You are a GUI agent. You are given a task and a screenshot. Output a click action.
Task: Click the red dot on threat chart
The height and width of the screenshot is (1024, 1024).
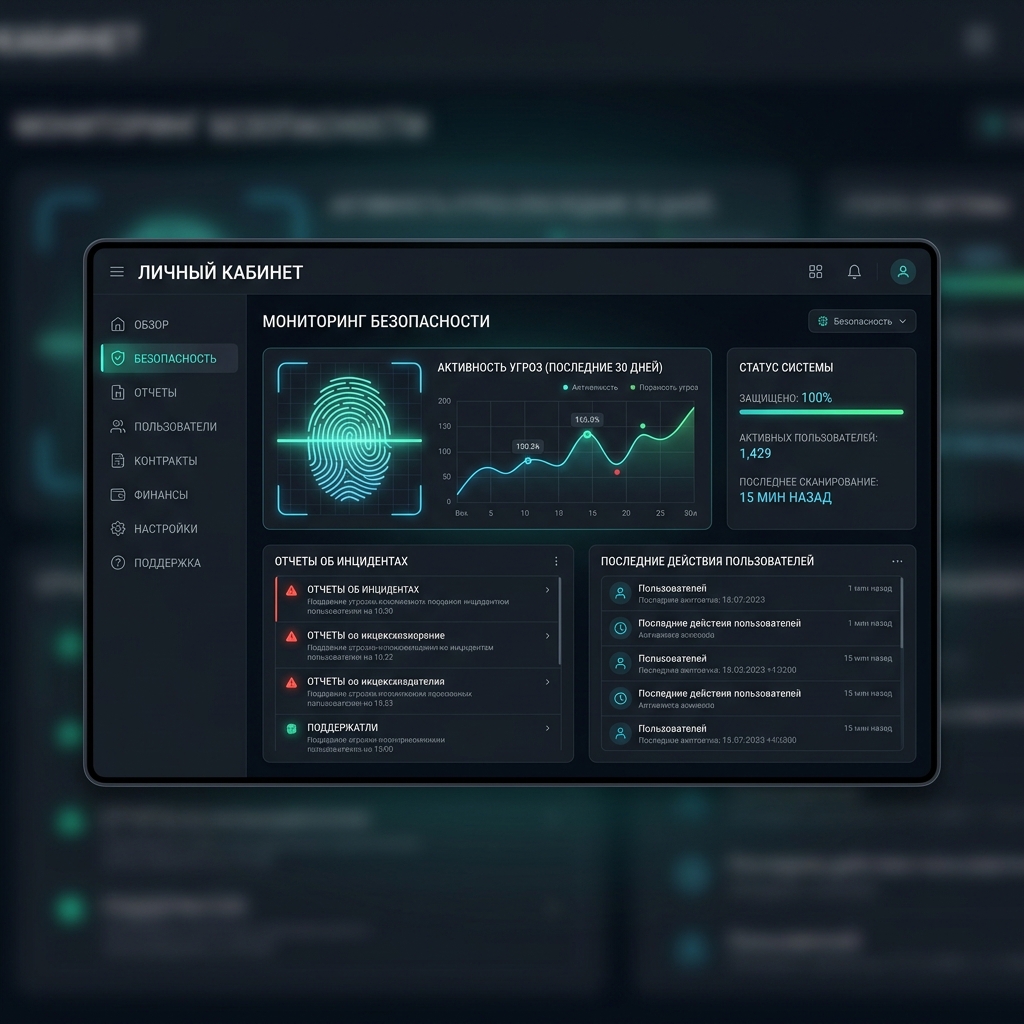pyautogui.click(x=617, y=472)
